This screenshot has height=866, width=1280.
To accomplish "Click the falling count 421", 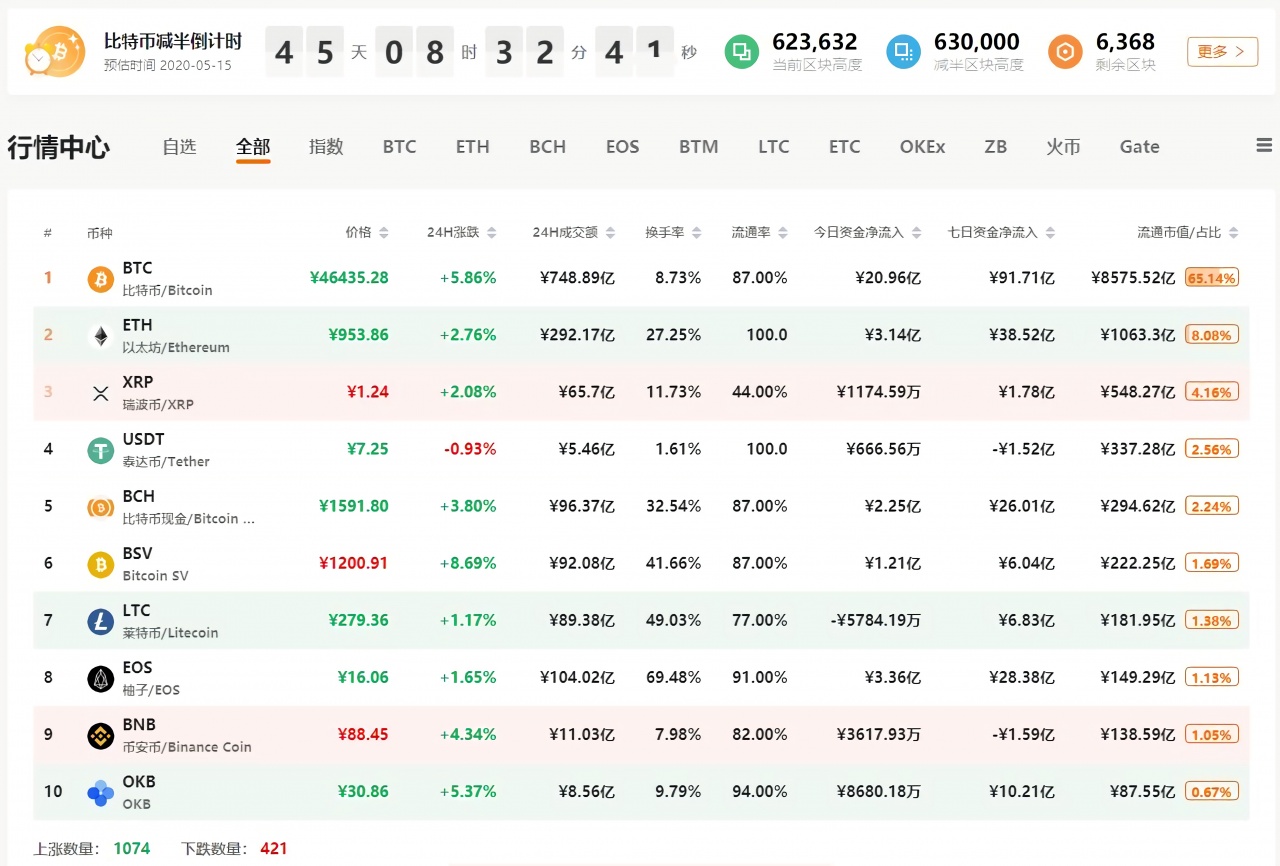I will [x=273, y=848].
